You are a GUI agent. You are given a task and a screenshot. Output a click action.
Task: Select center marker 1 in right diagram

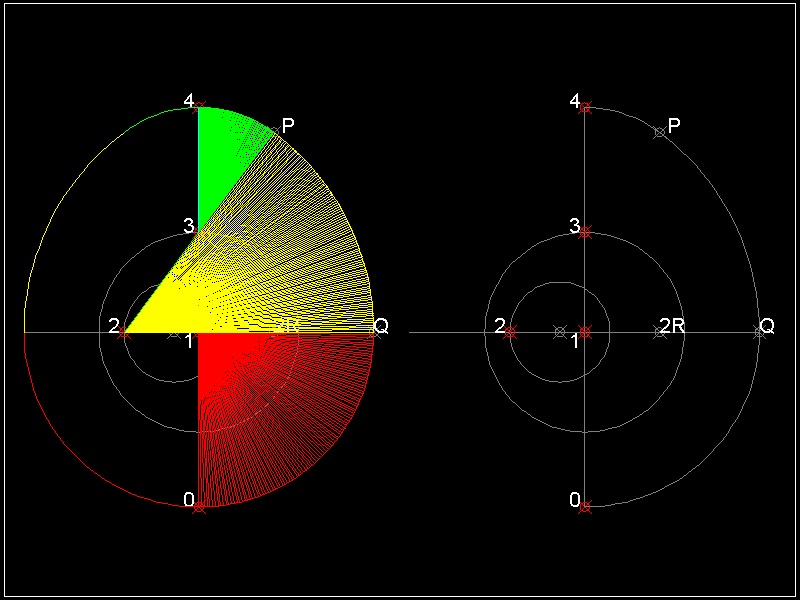point(585,332)
